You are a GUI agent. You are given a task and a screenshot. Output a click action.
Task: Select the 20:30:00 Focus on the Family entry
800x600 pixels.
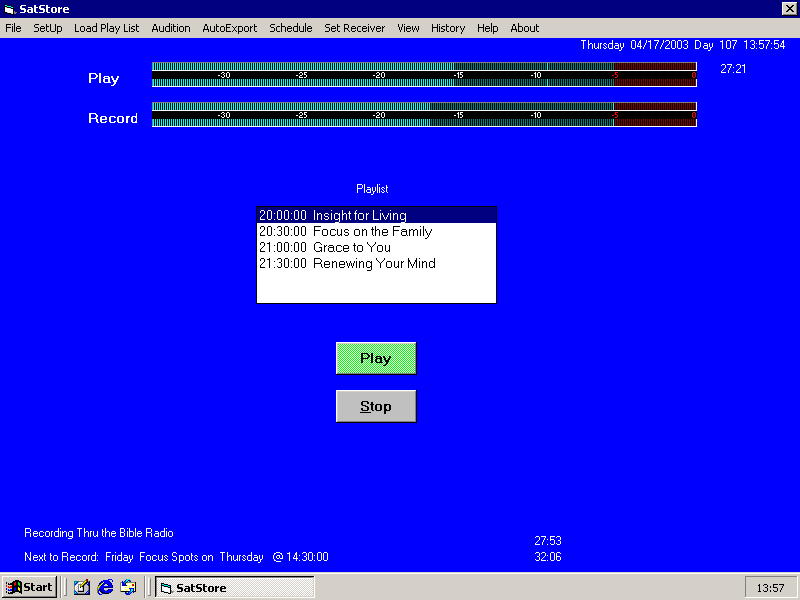pos(377,231)
